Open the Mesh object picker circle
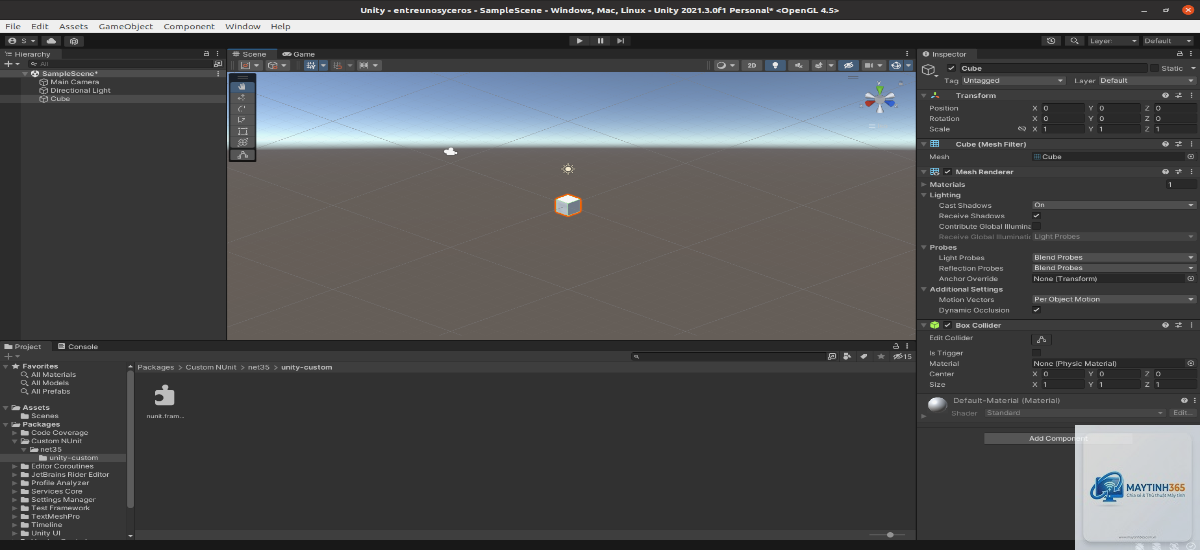The height and width of the screenshot is (550, 1200). 1190,156
